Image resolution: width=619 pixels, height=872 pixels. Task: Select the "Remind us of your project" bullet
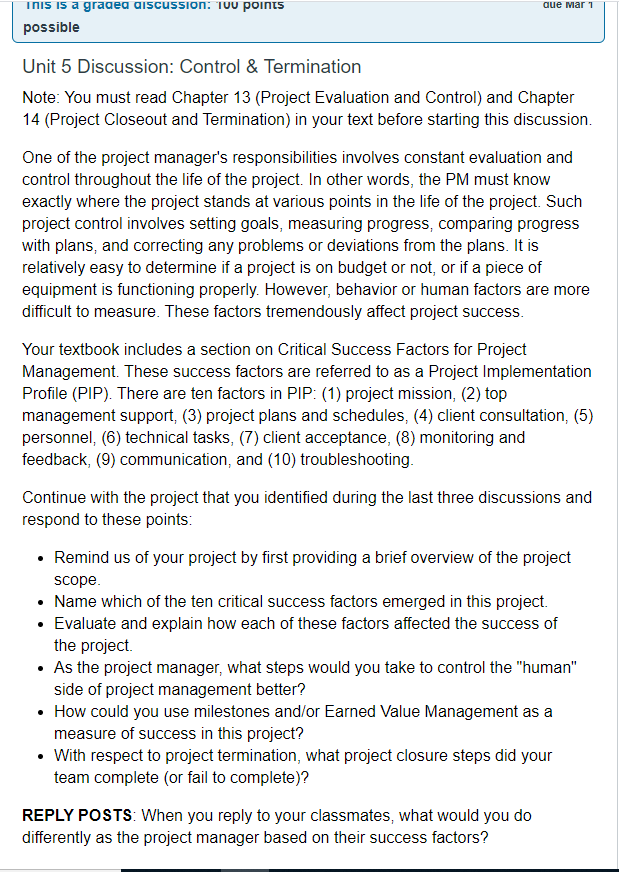[x=312, y=568]
